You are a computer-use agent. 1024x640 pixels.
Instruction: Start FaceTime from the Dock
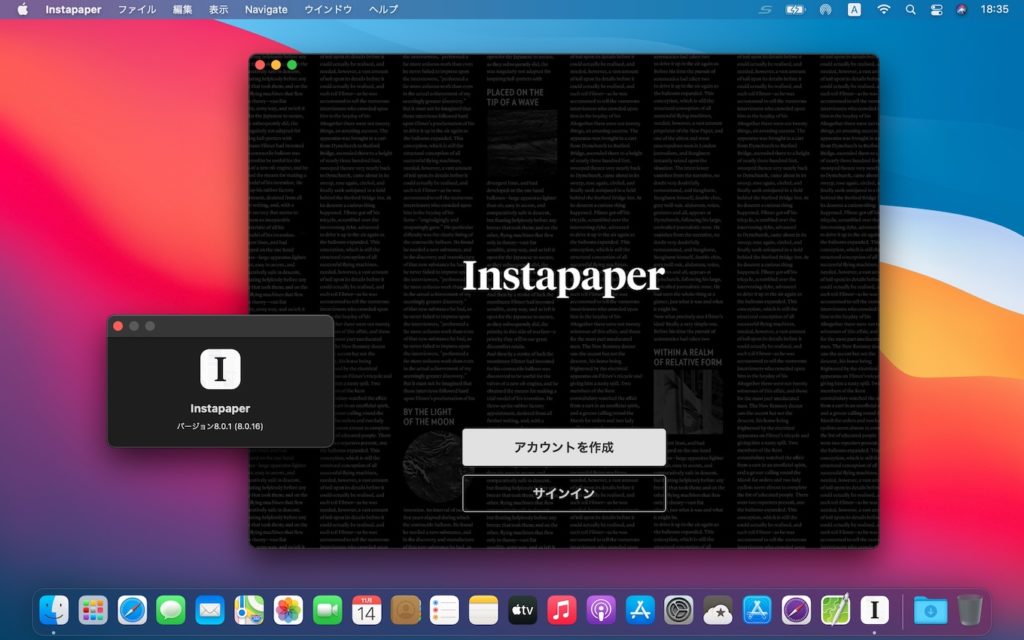(x=327, y=617)
